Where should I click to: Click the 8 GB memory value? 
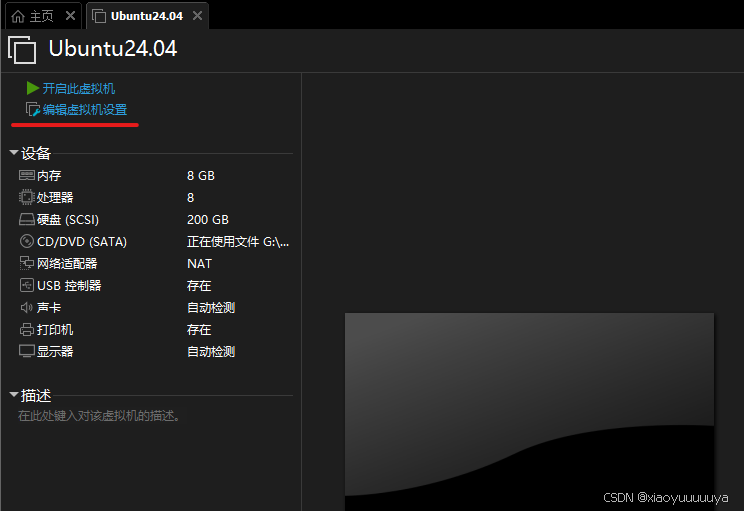[x=201, y=176]
